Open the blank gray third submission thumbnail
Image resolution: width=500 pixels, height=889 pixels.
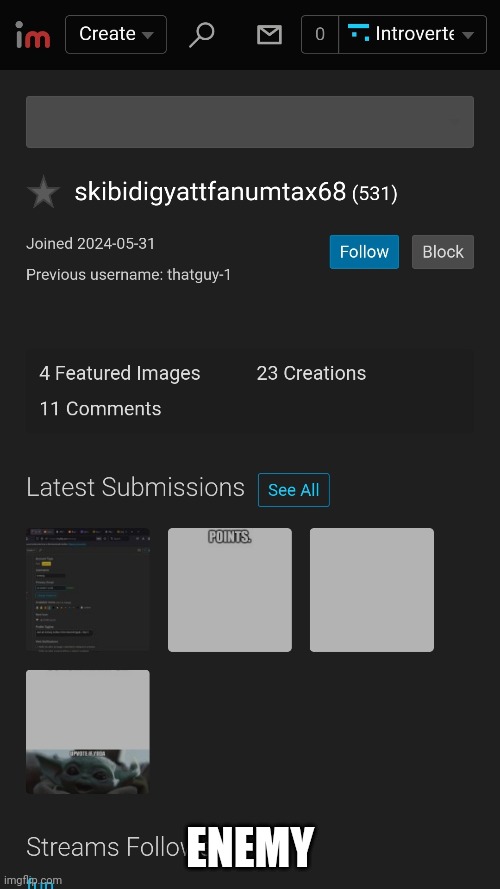[372, 590]
